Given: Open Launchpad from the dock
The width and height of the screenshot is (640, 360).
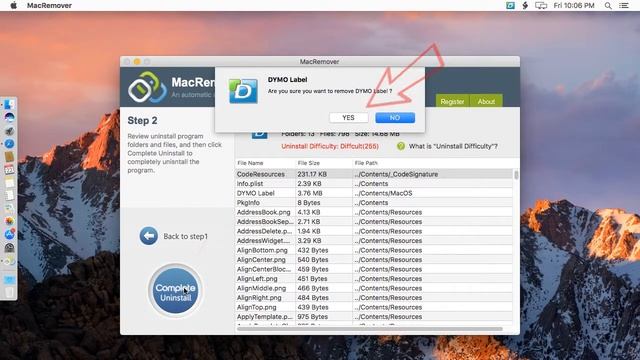Looking at the screenshot, I should [x=9, y=131].
